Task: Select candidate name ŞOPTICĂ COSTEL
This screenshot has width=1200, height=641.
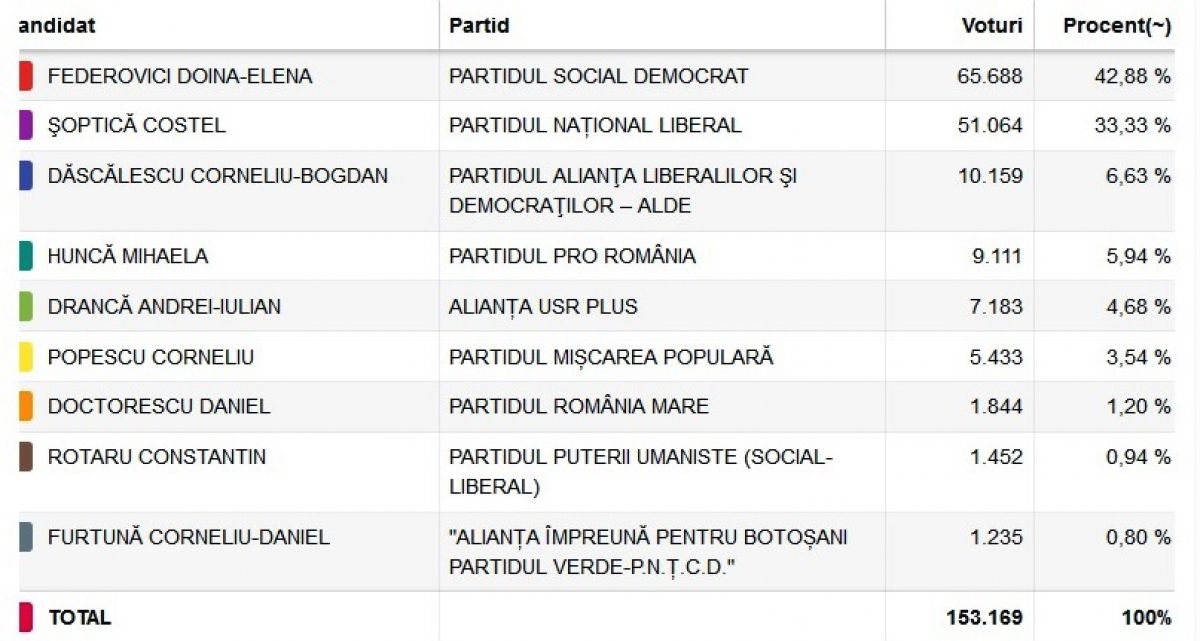Action: click(x=137, y=126)
